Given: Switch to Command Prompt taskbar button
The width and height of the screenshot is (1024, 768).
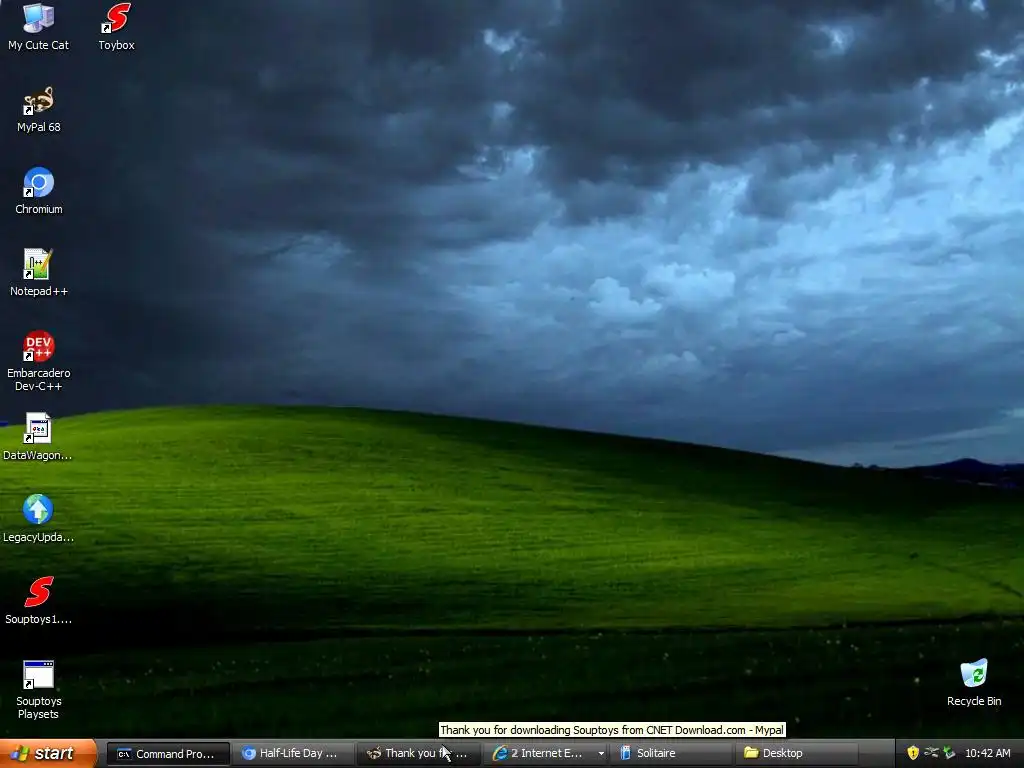Looking at the screenshot, I should click(168, 754).
